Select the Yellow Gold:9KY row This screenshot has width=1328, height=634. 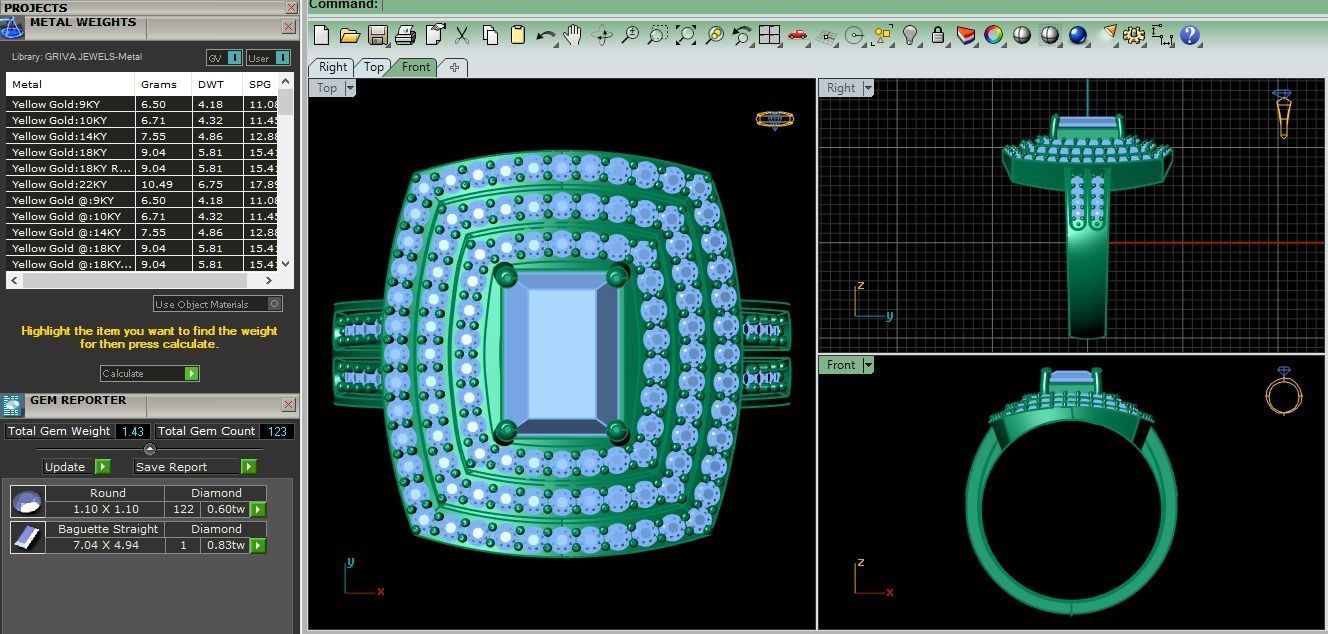[143, 104]
